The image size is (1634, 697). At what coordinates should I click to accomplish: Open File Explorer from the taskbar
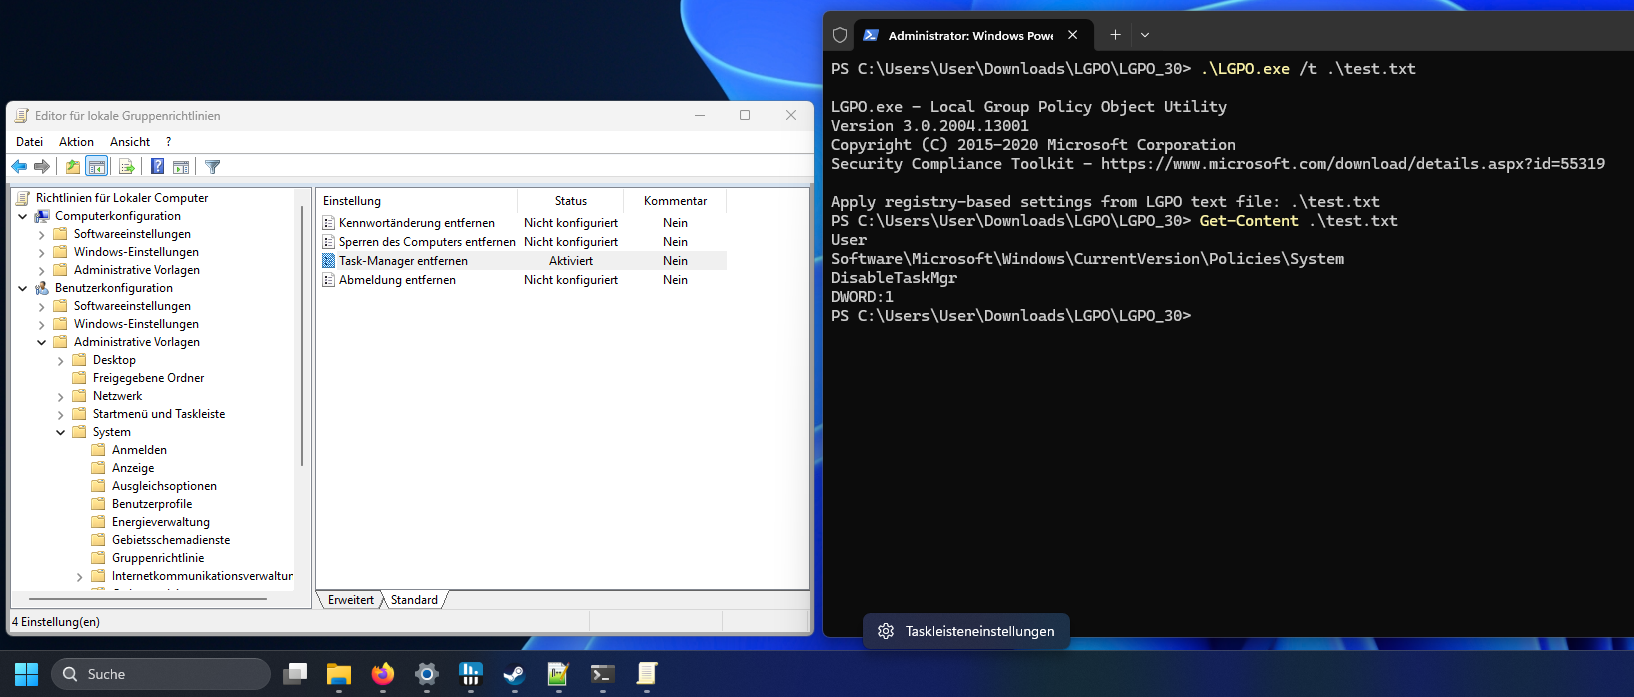tap(339, 674)
